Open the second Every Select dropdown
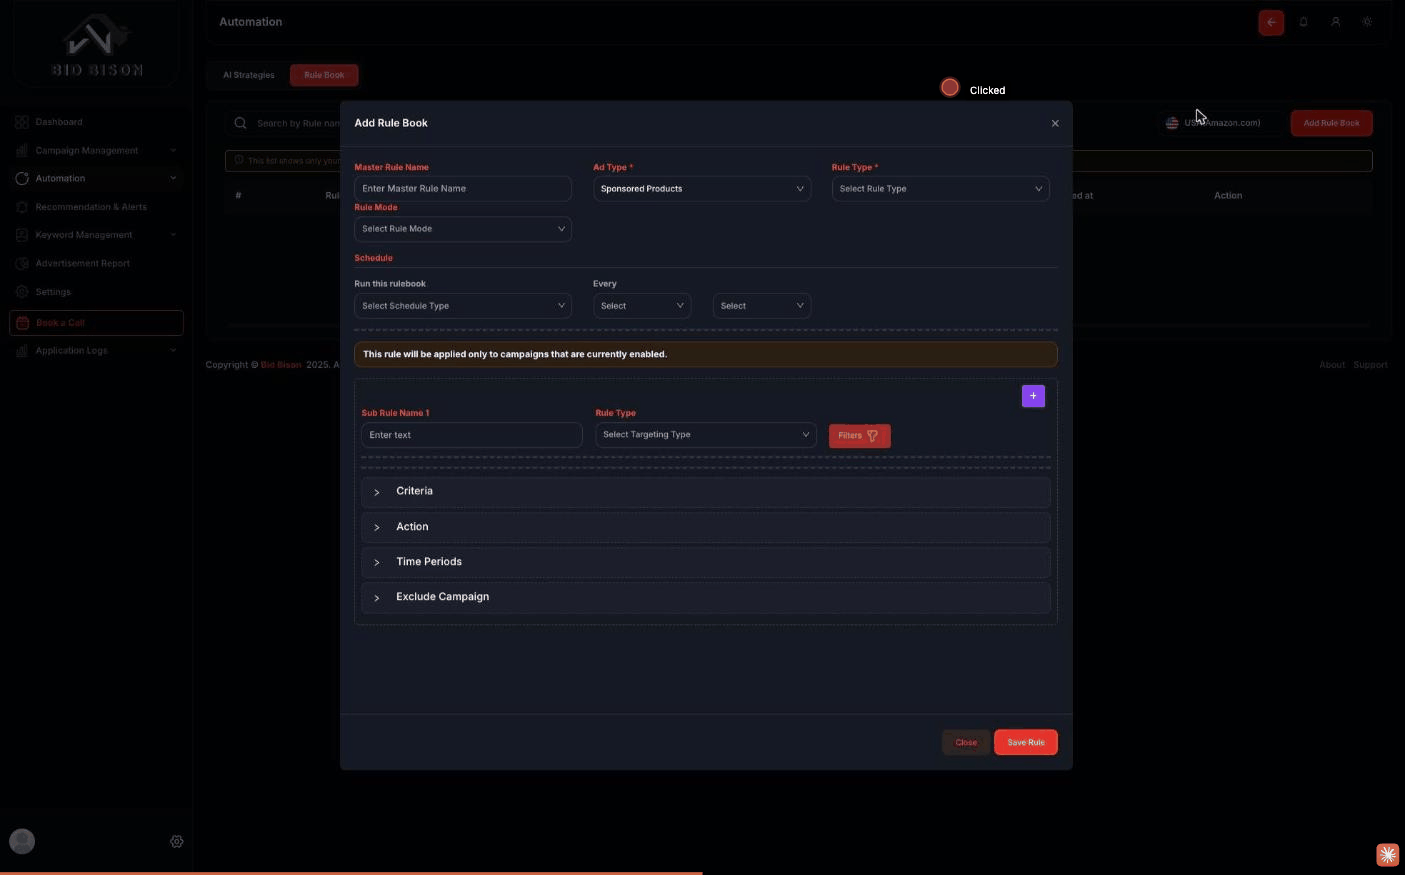Viewport: 1405px width, 875px height. tap(762, 306)
